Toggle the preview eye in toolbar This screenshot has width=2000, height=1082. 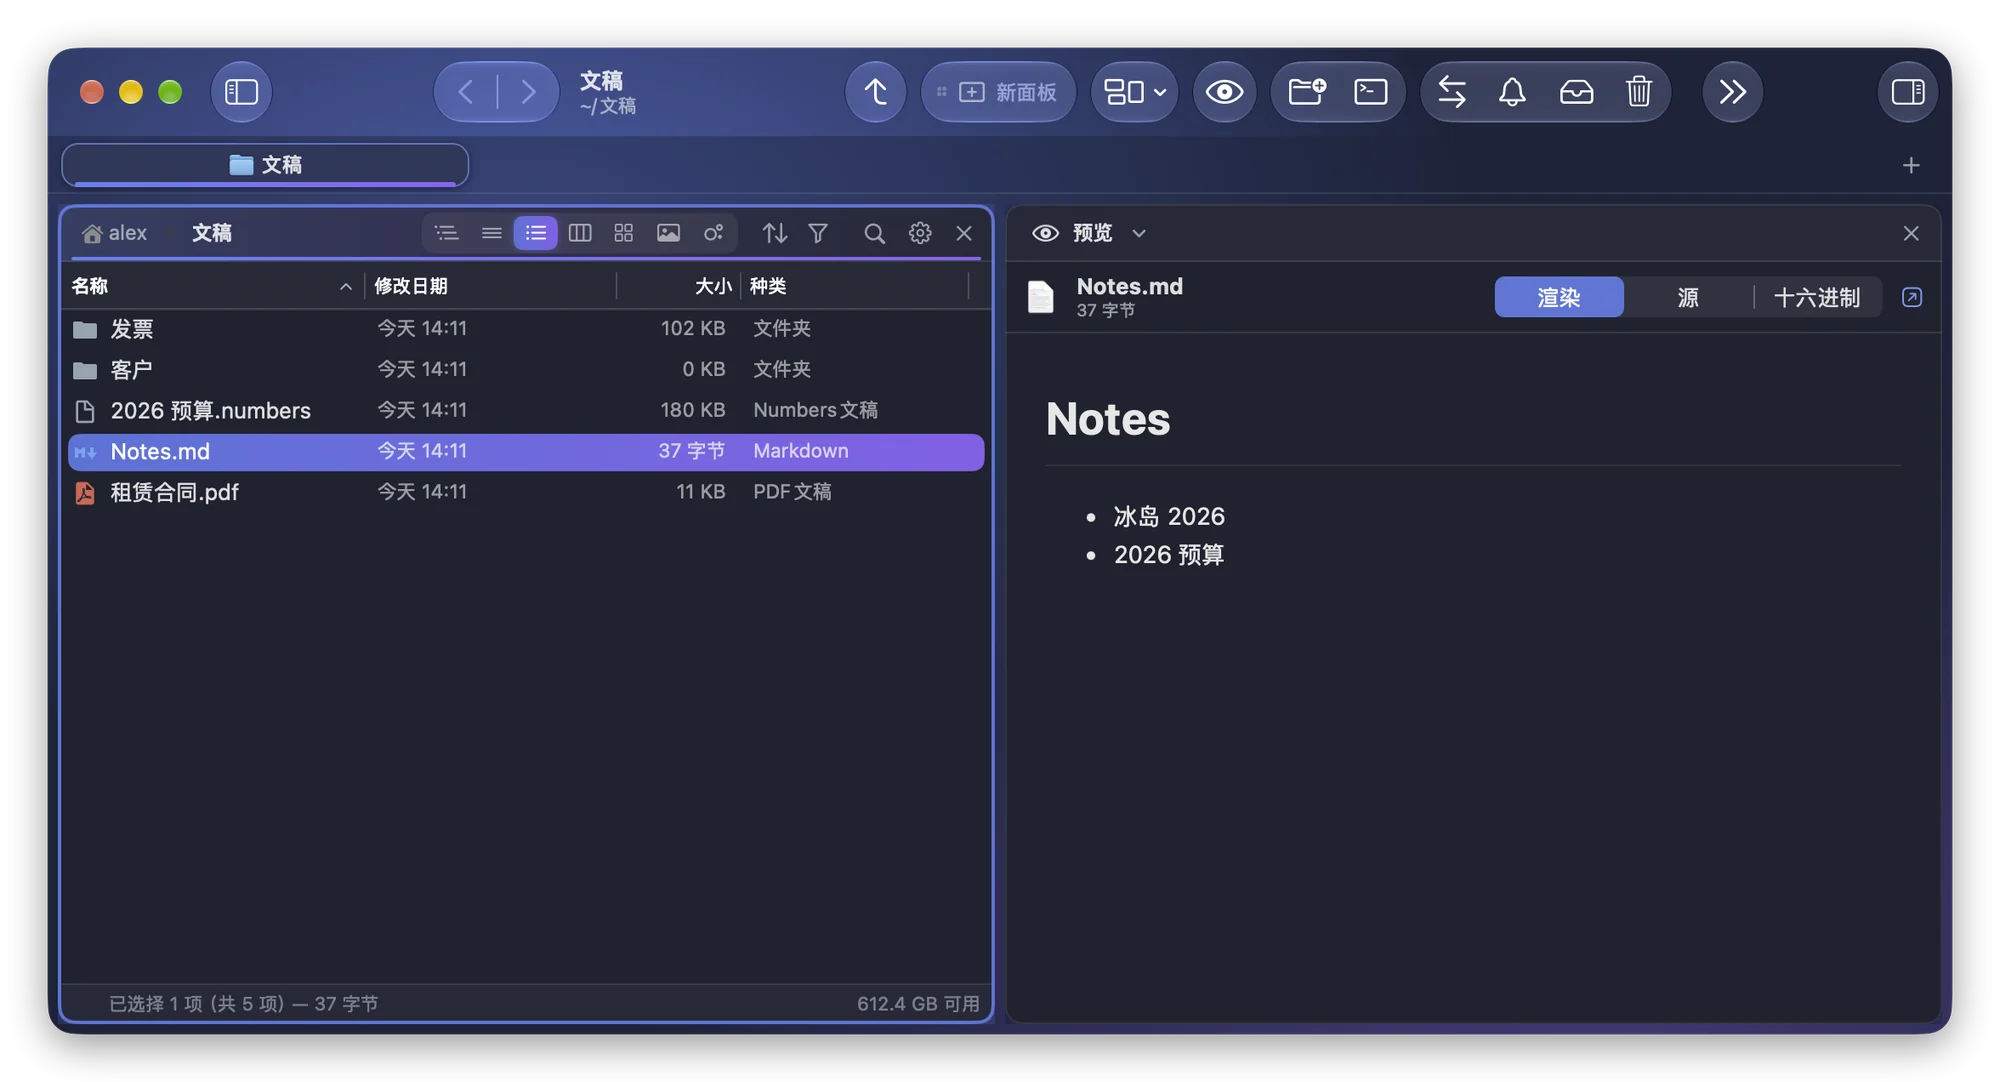1224,92
